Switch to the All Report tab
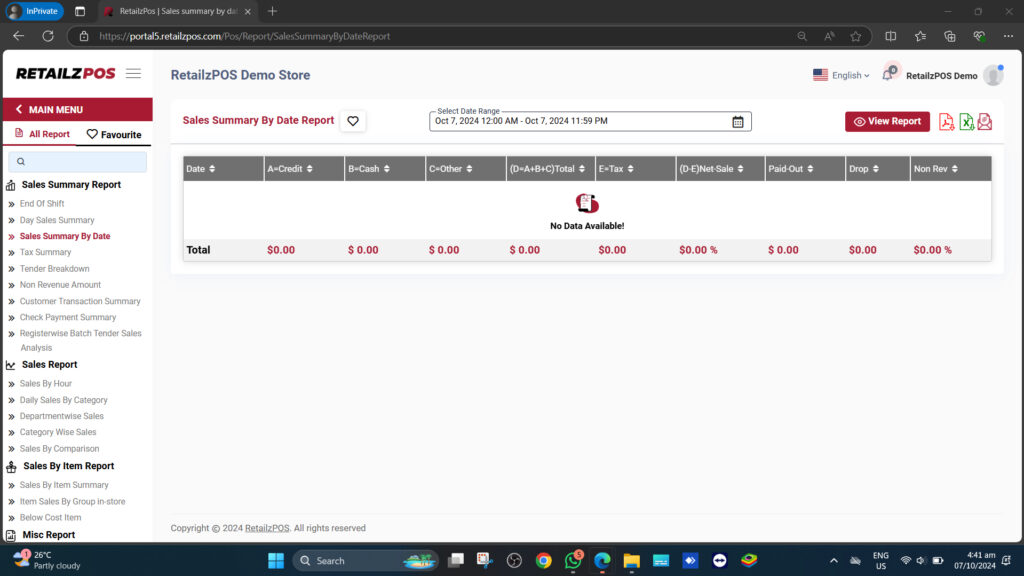Image resolution: width=1024 pixels, height=576 pixels. pos(41,133)
